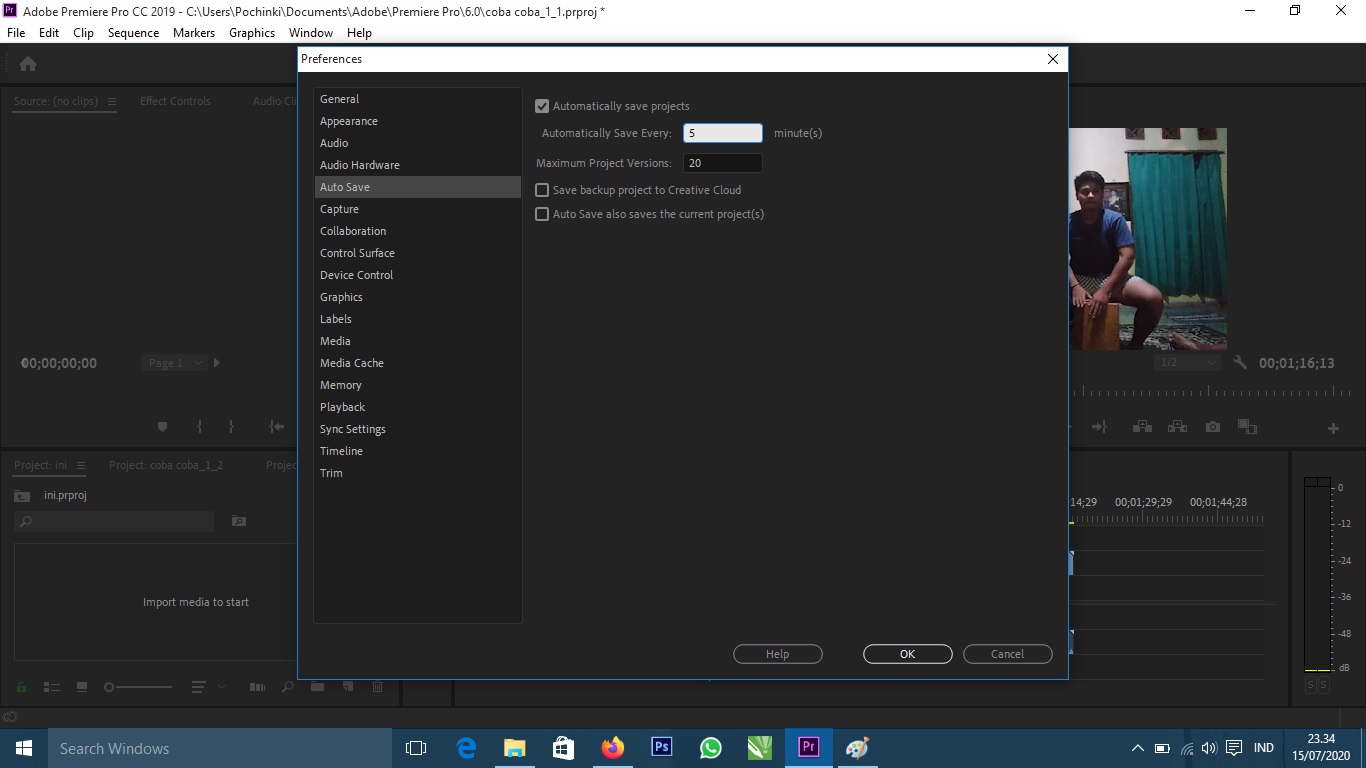The image size is (1366, 768).
Task: Open the Help button in Preferences dialog
Action: [777, 654]
